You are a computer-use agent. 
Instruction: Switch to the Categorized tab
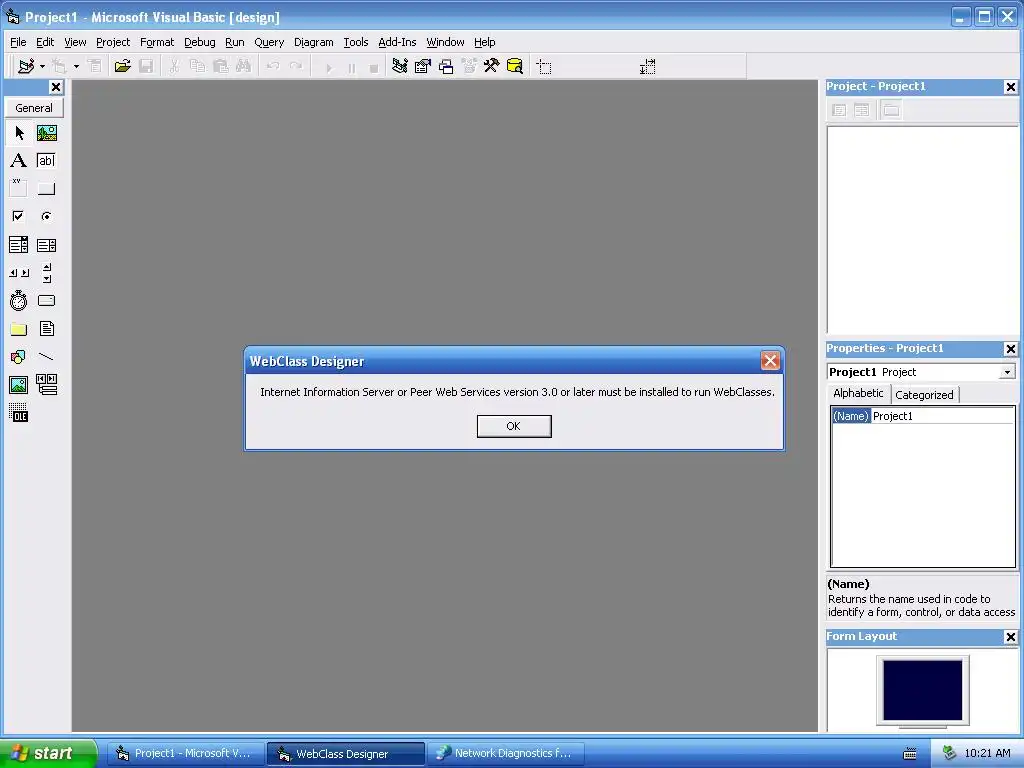pyautogui.click(x=924, y=394)
